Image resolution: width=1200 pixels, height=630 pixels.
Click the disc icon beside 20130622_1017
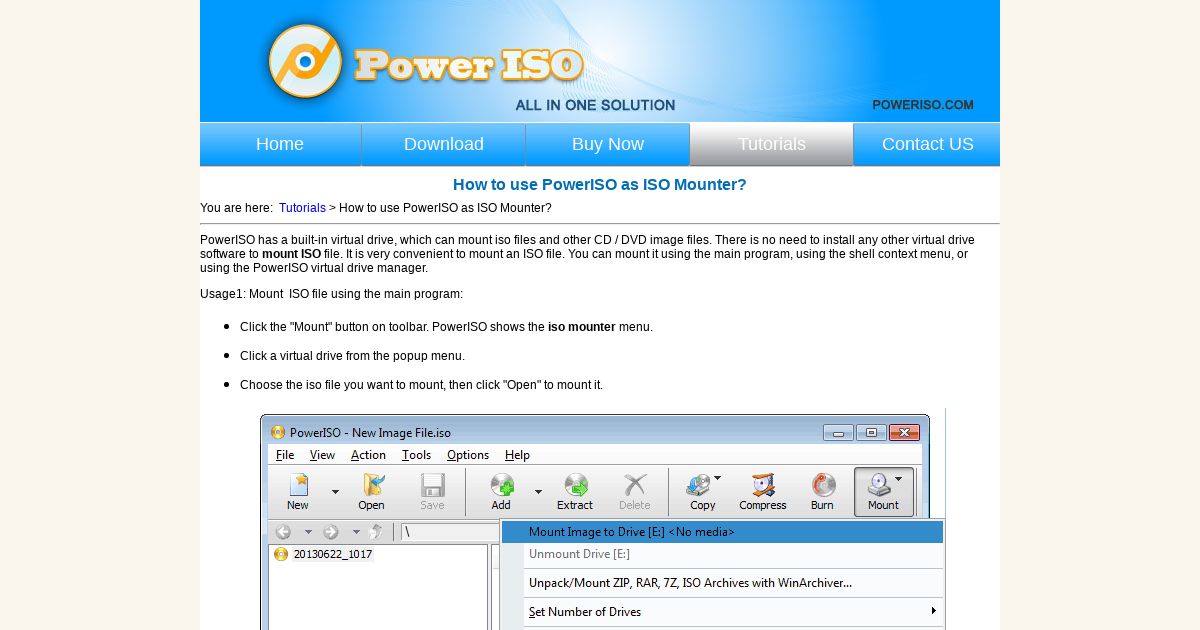[x=281, y=554]
